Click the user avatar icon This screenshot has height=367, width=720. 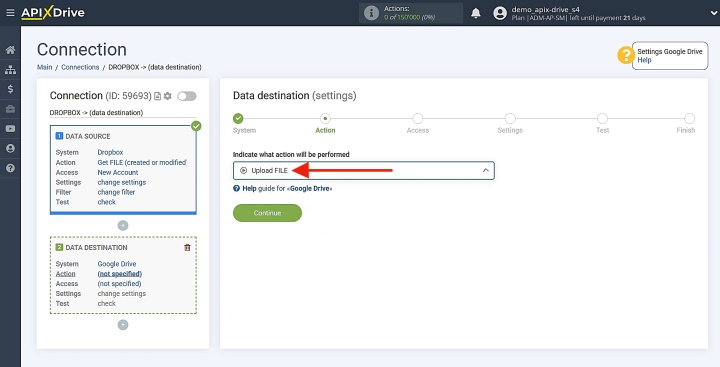coord(500,13)
